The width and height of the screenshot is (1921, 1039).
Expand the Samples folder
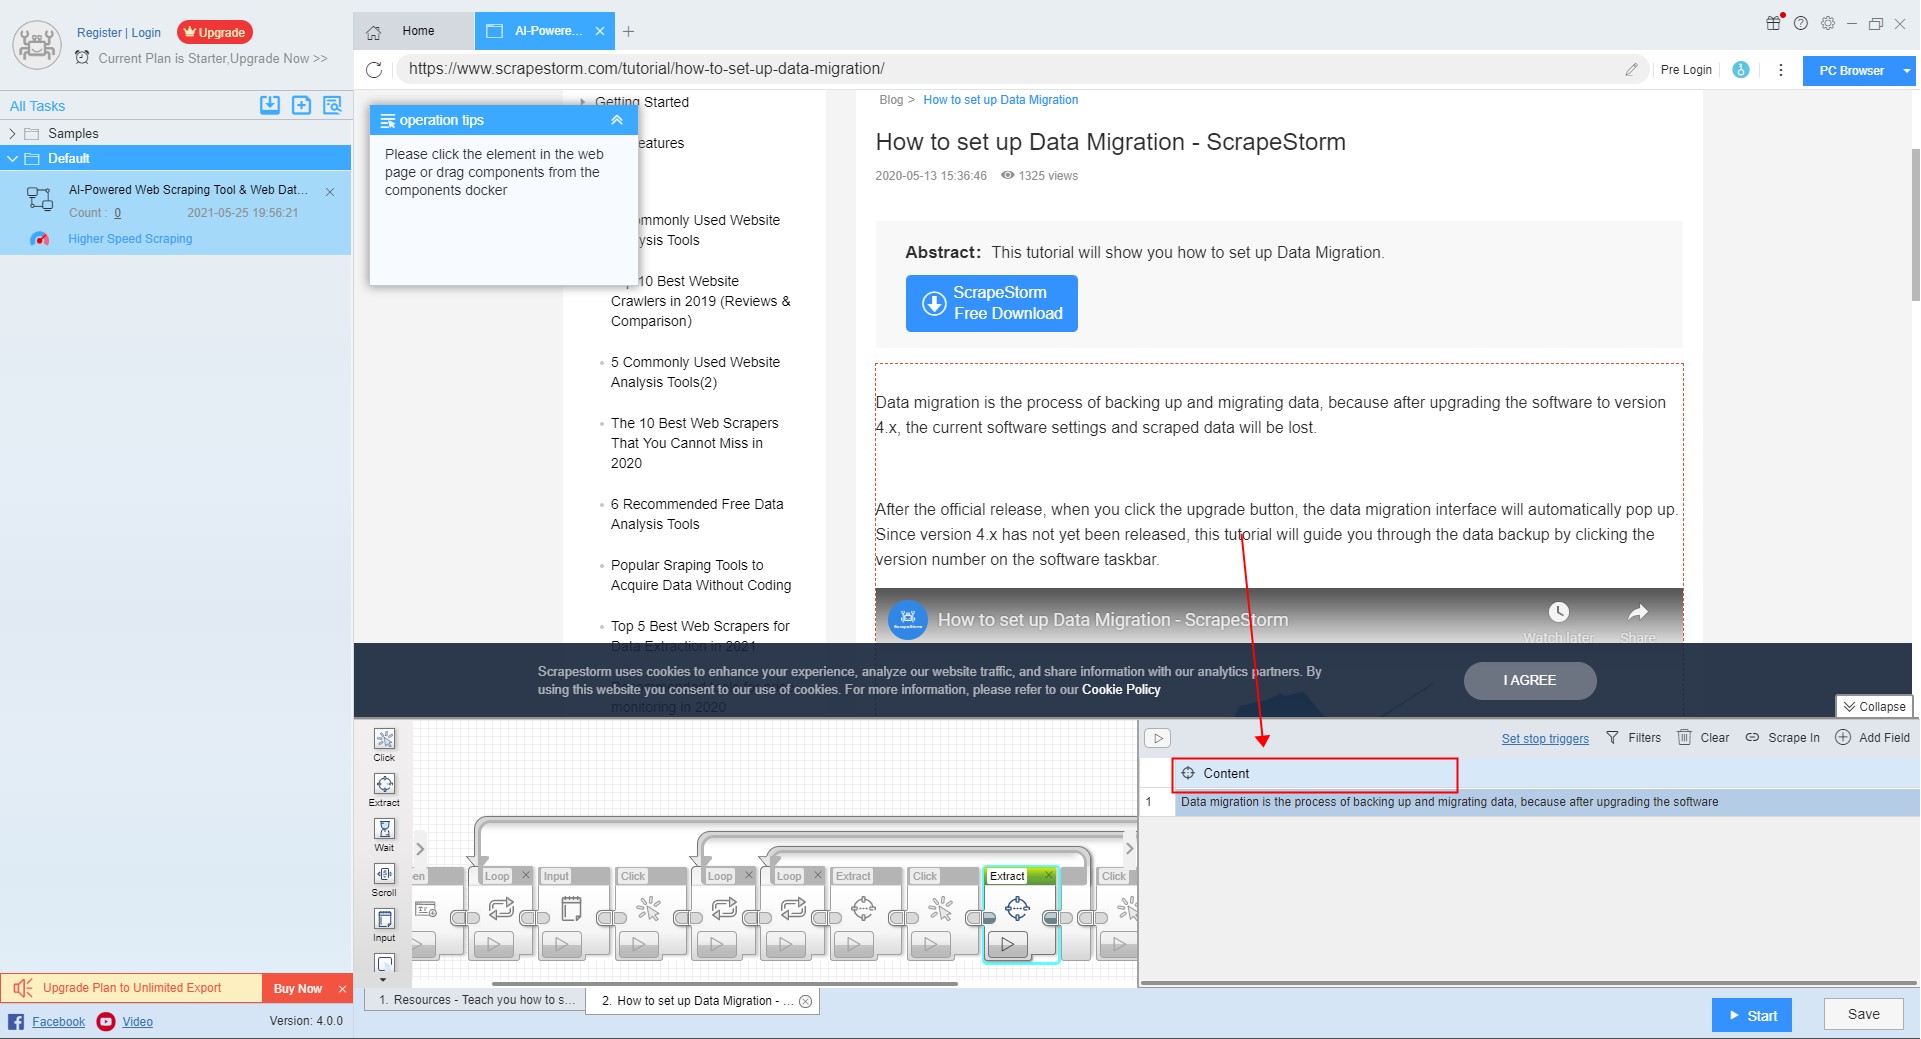coord(12,133)
